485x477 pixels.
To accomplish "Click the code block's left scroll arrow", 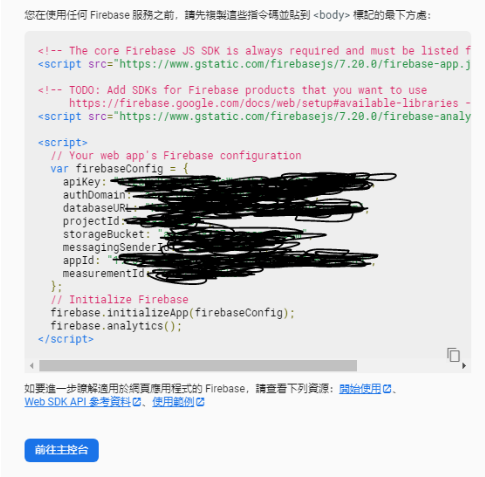I will [32, 366].
